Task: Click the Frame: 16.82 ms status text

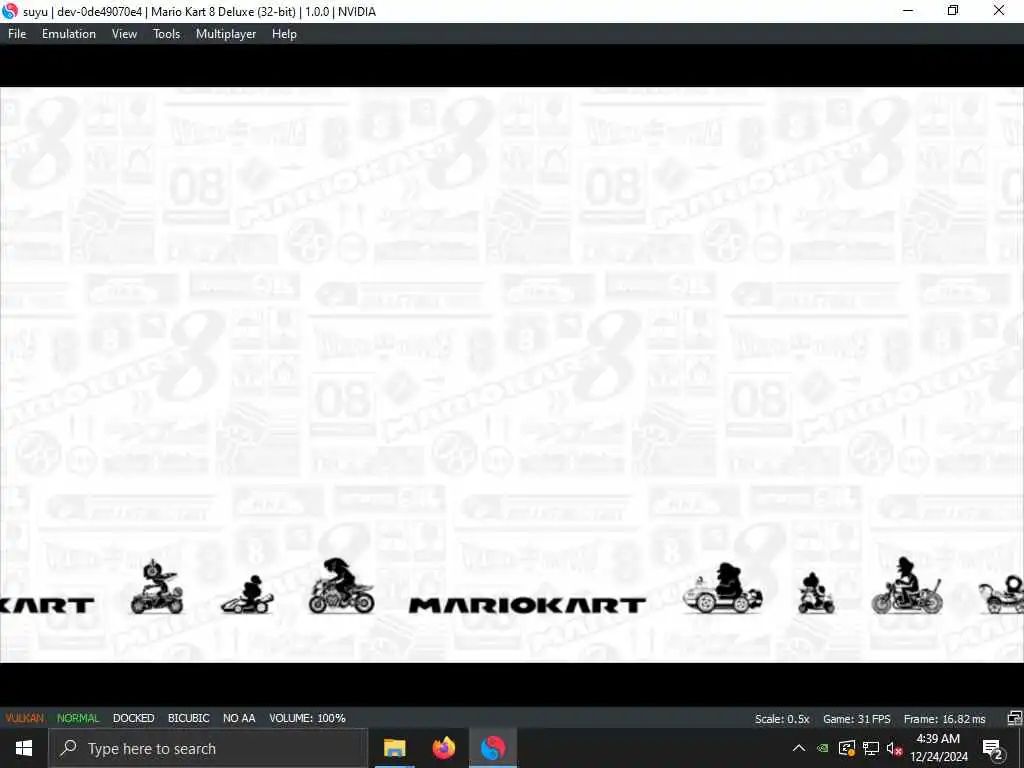Action: point(944,719)
